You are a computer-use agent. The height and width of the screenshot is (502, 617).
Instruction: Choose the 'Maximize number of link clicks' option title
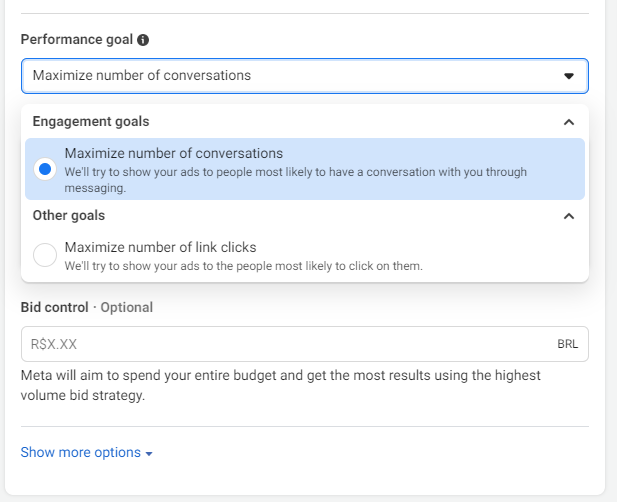coord(161,247)
